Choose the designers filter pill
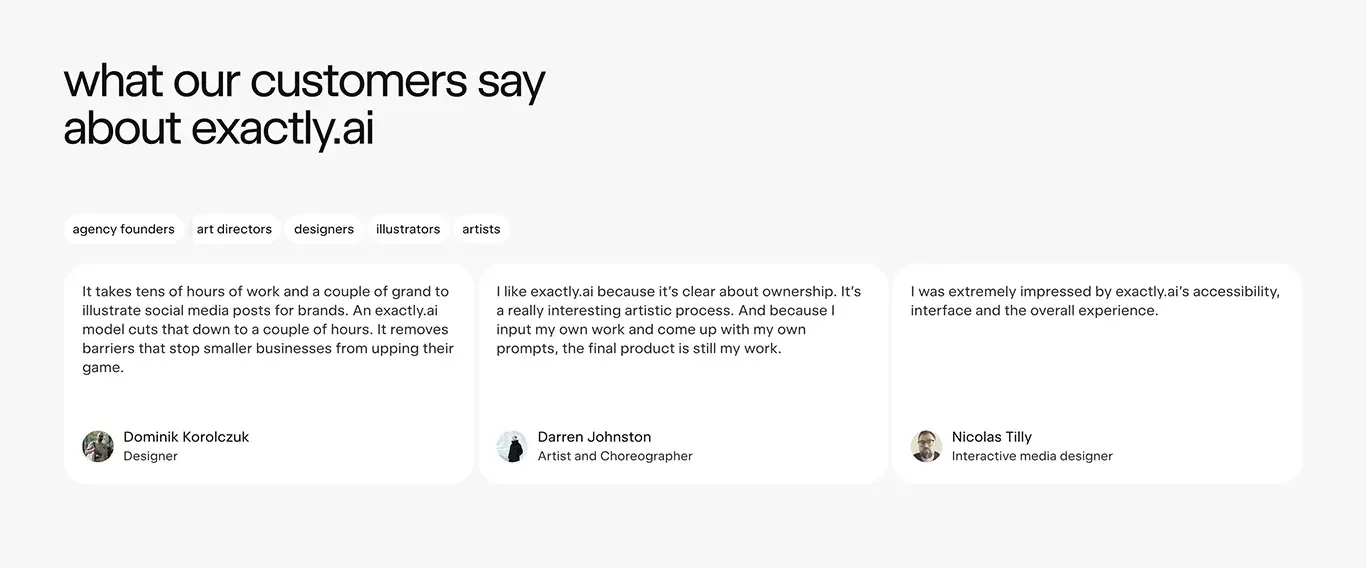This screenshot has height=568, width=1366. click(324, 229)
